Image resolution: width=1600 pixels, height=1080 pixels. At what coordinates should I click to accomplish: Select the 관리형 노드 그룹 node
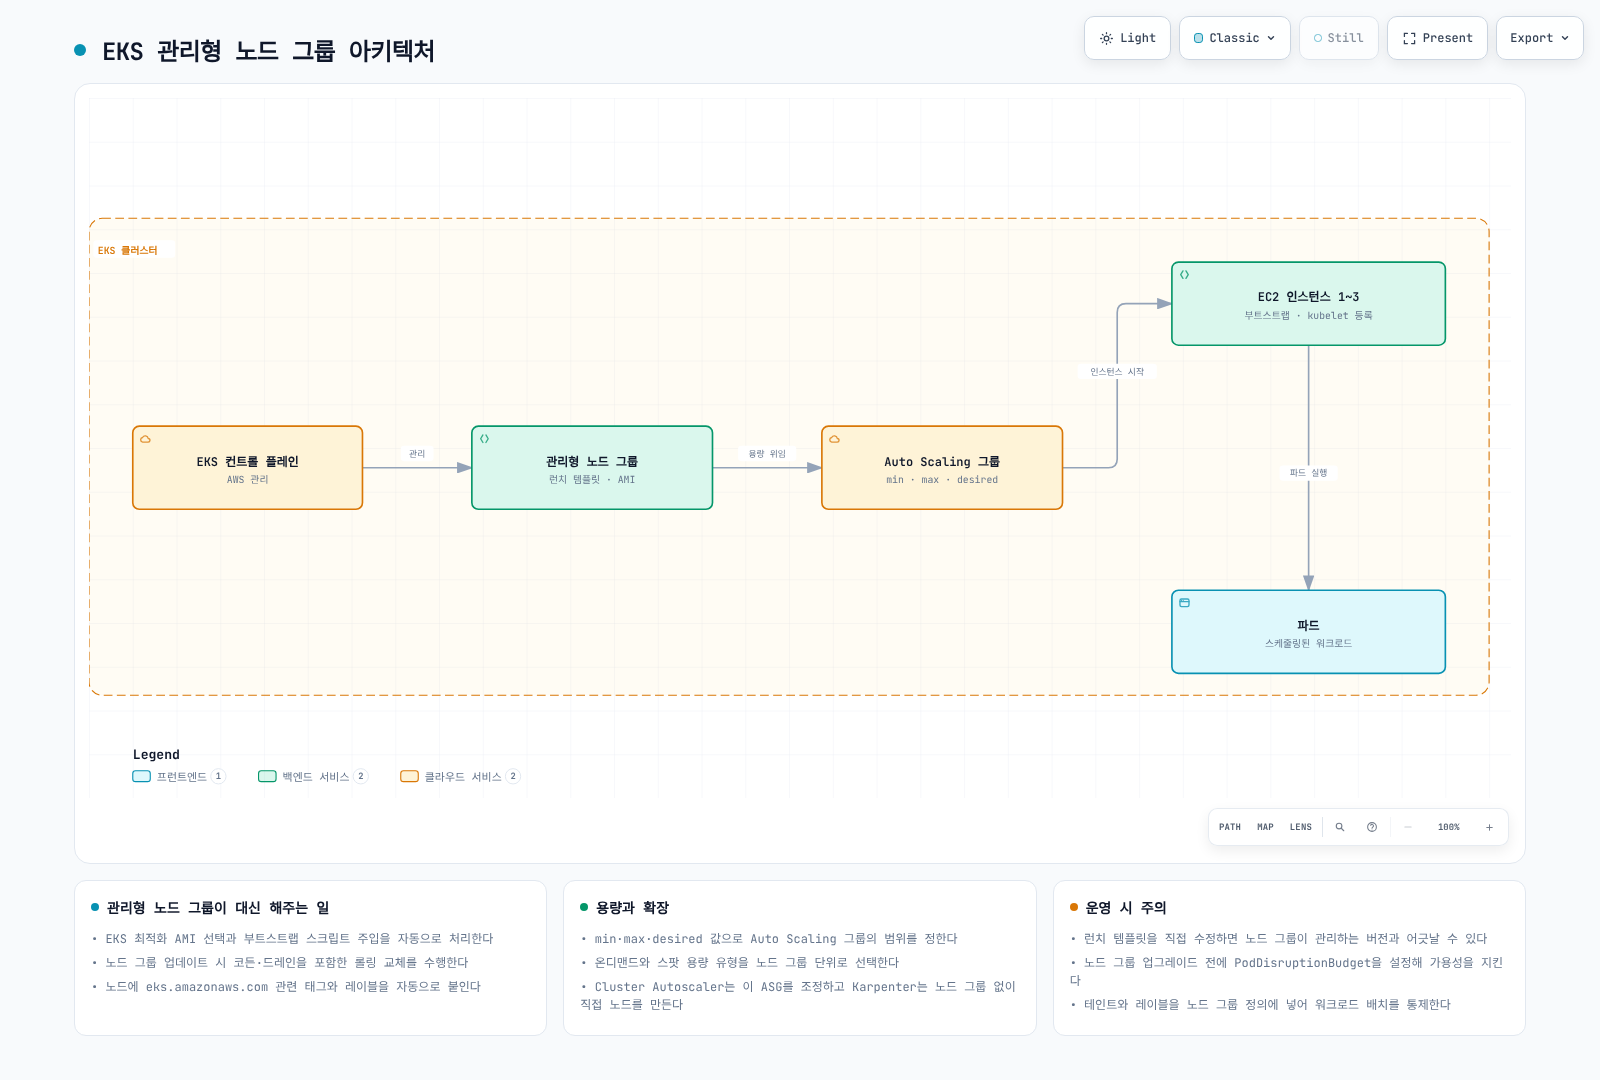592,468
